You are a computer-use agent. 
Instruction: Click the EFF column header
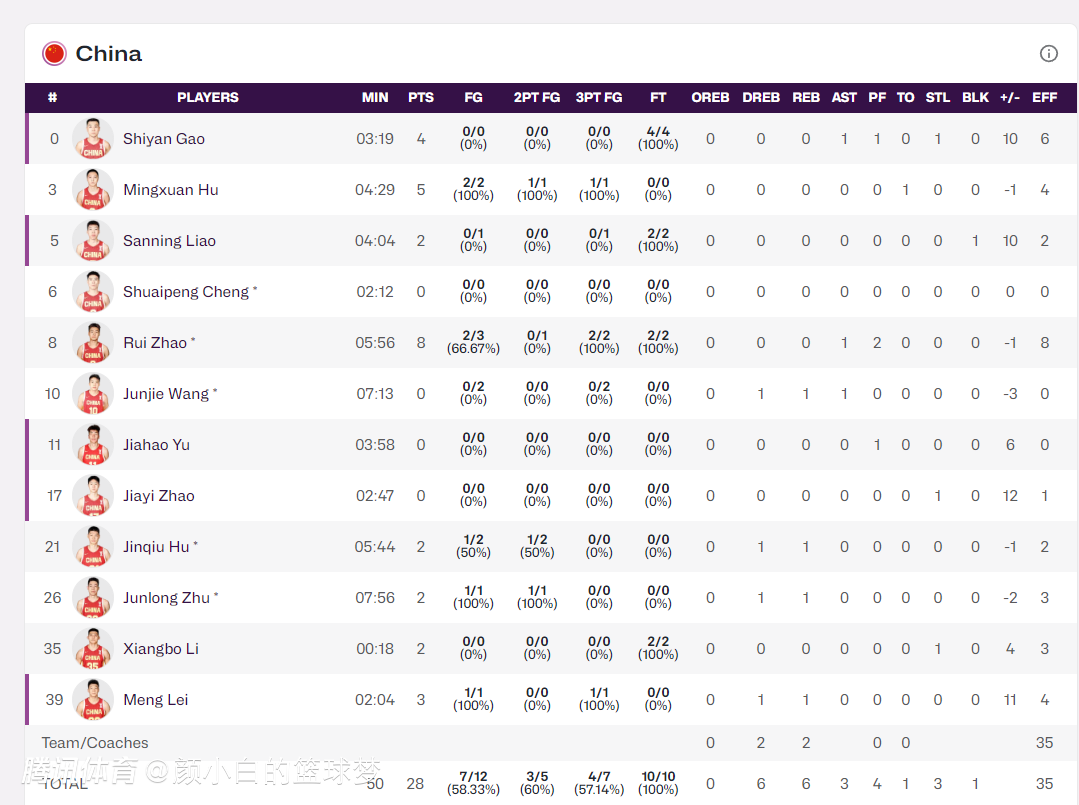click(x=1044, y=97)
